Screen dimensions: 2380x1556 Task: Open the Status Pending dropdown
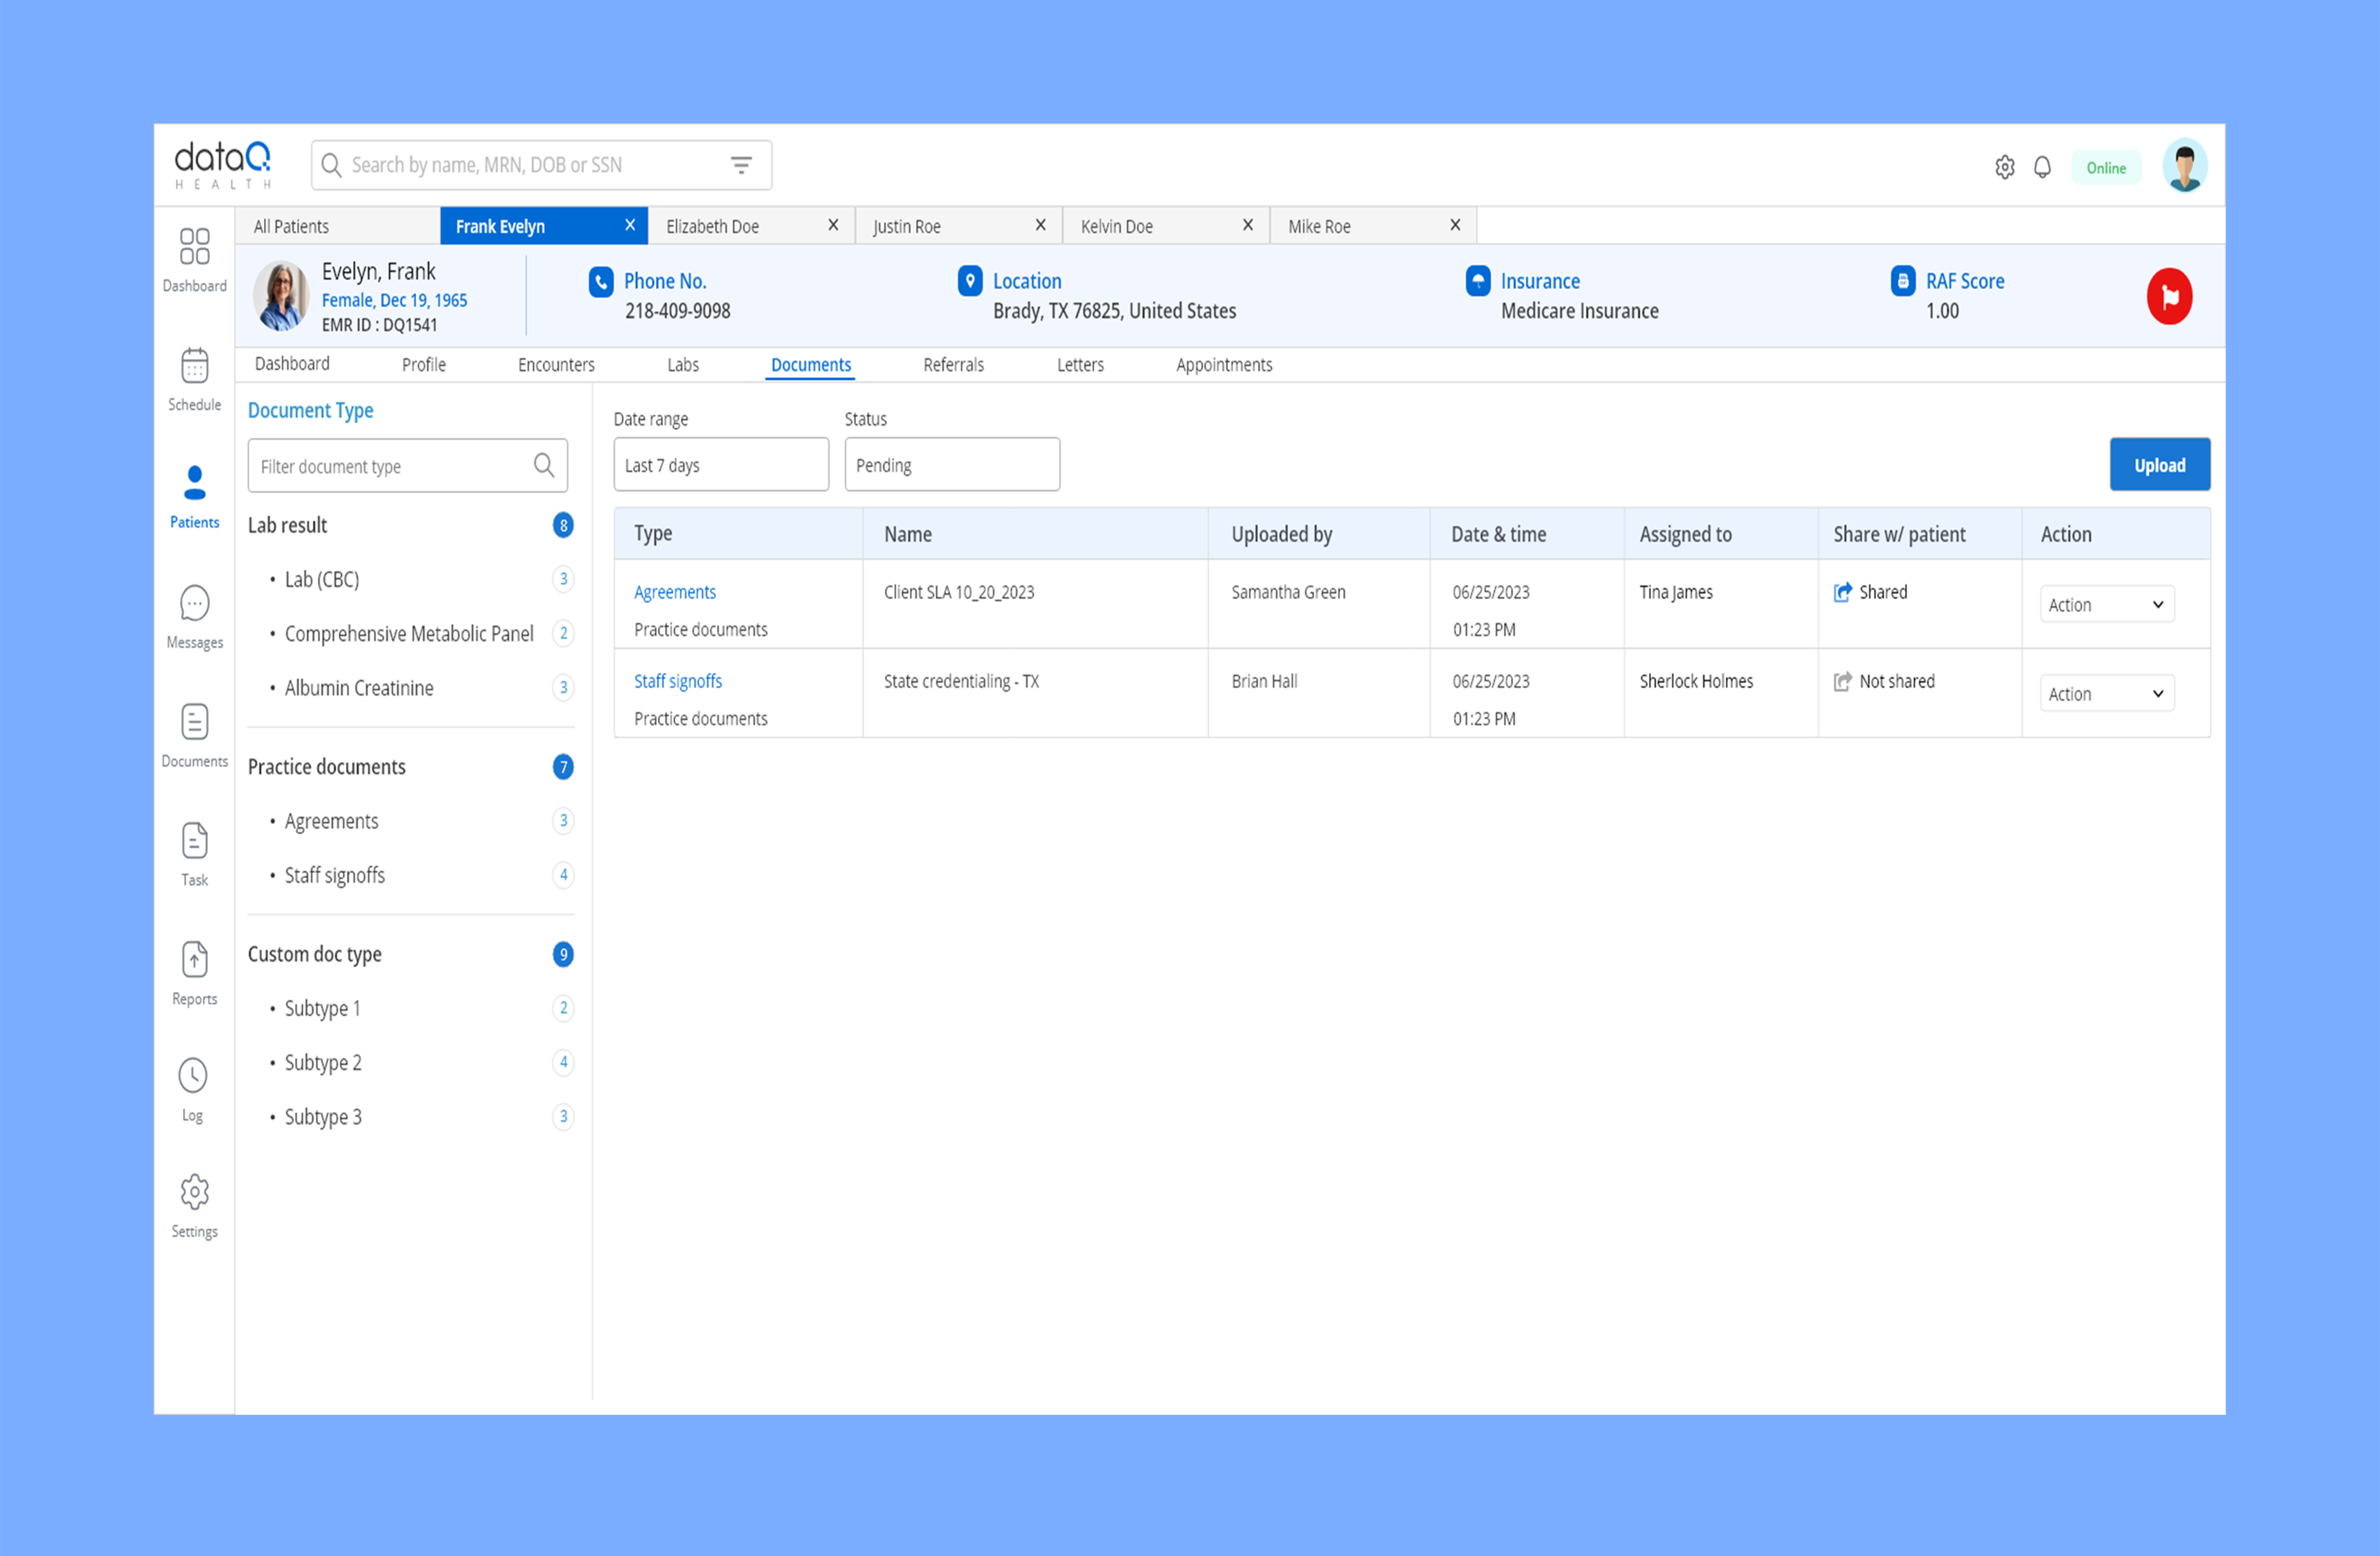[951, 465]
